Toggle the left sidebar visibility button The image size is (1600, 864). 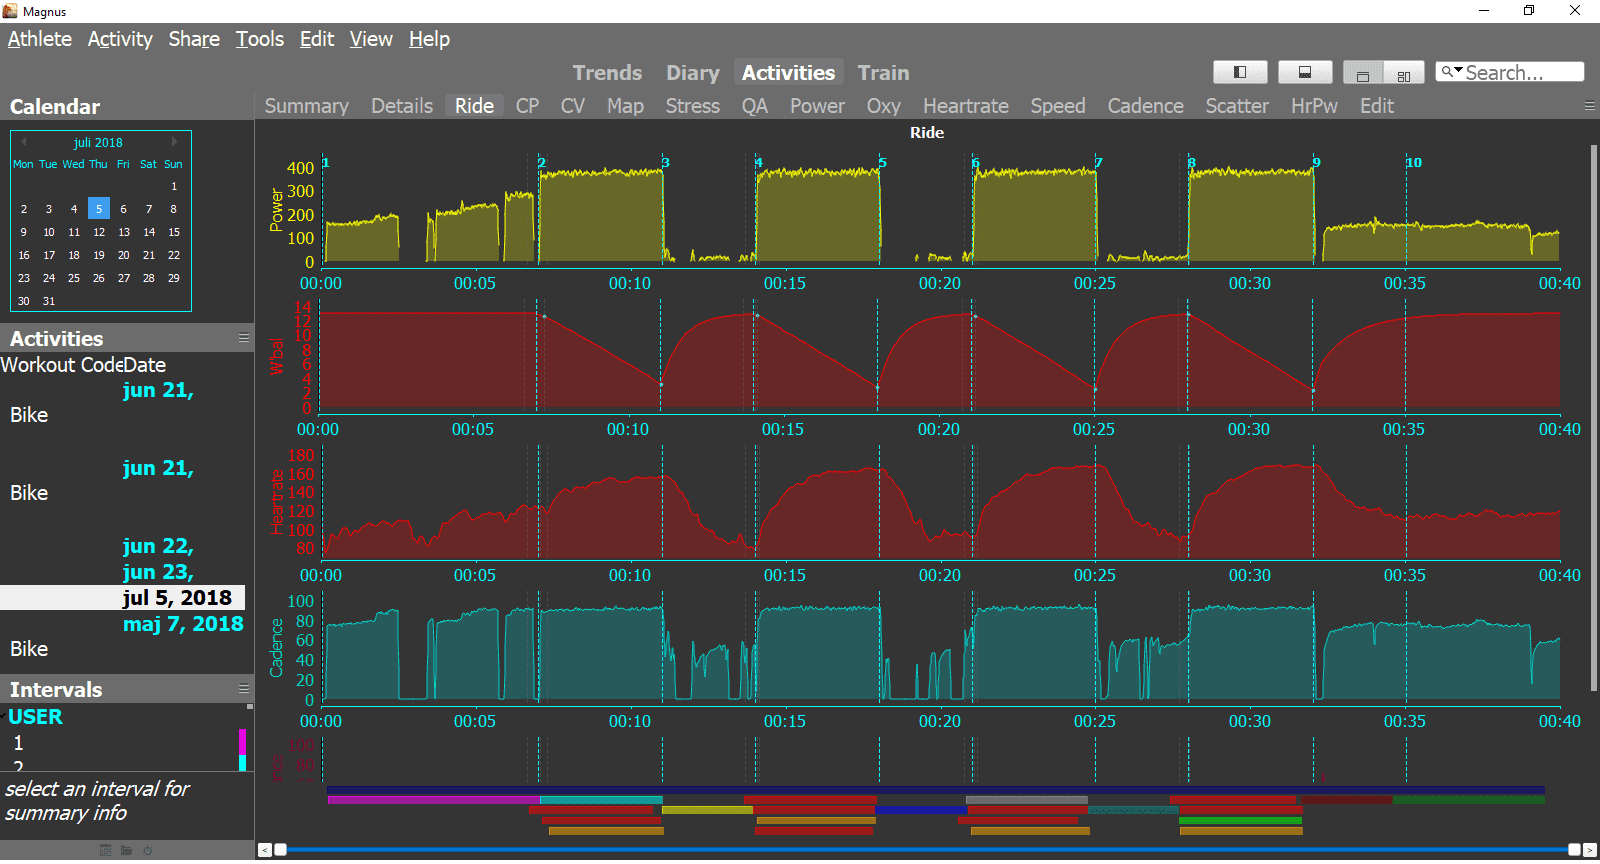point(1240,72)
